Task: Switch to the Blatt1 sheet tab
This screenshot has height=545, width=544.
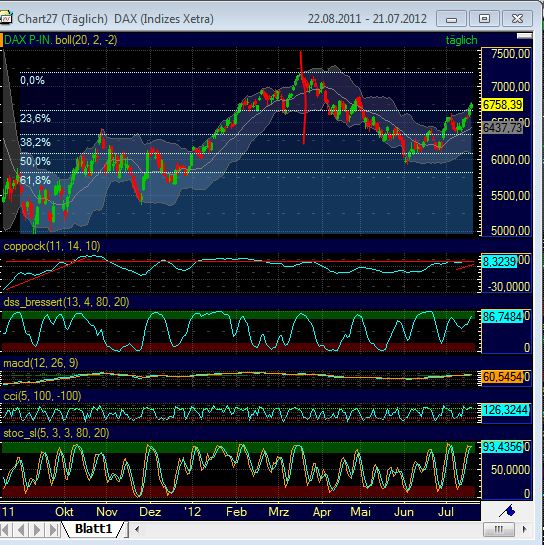Action: [93, 529]
